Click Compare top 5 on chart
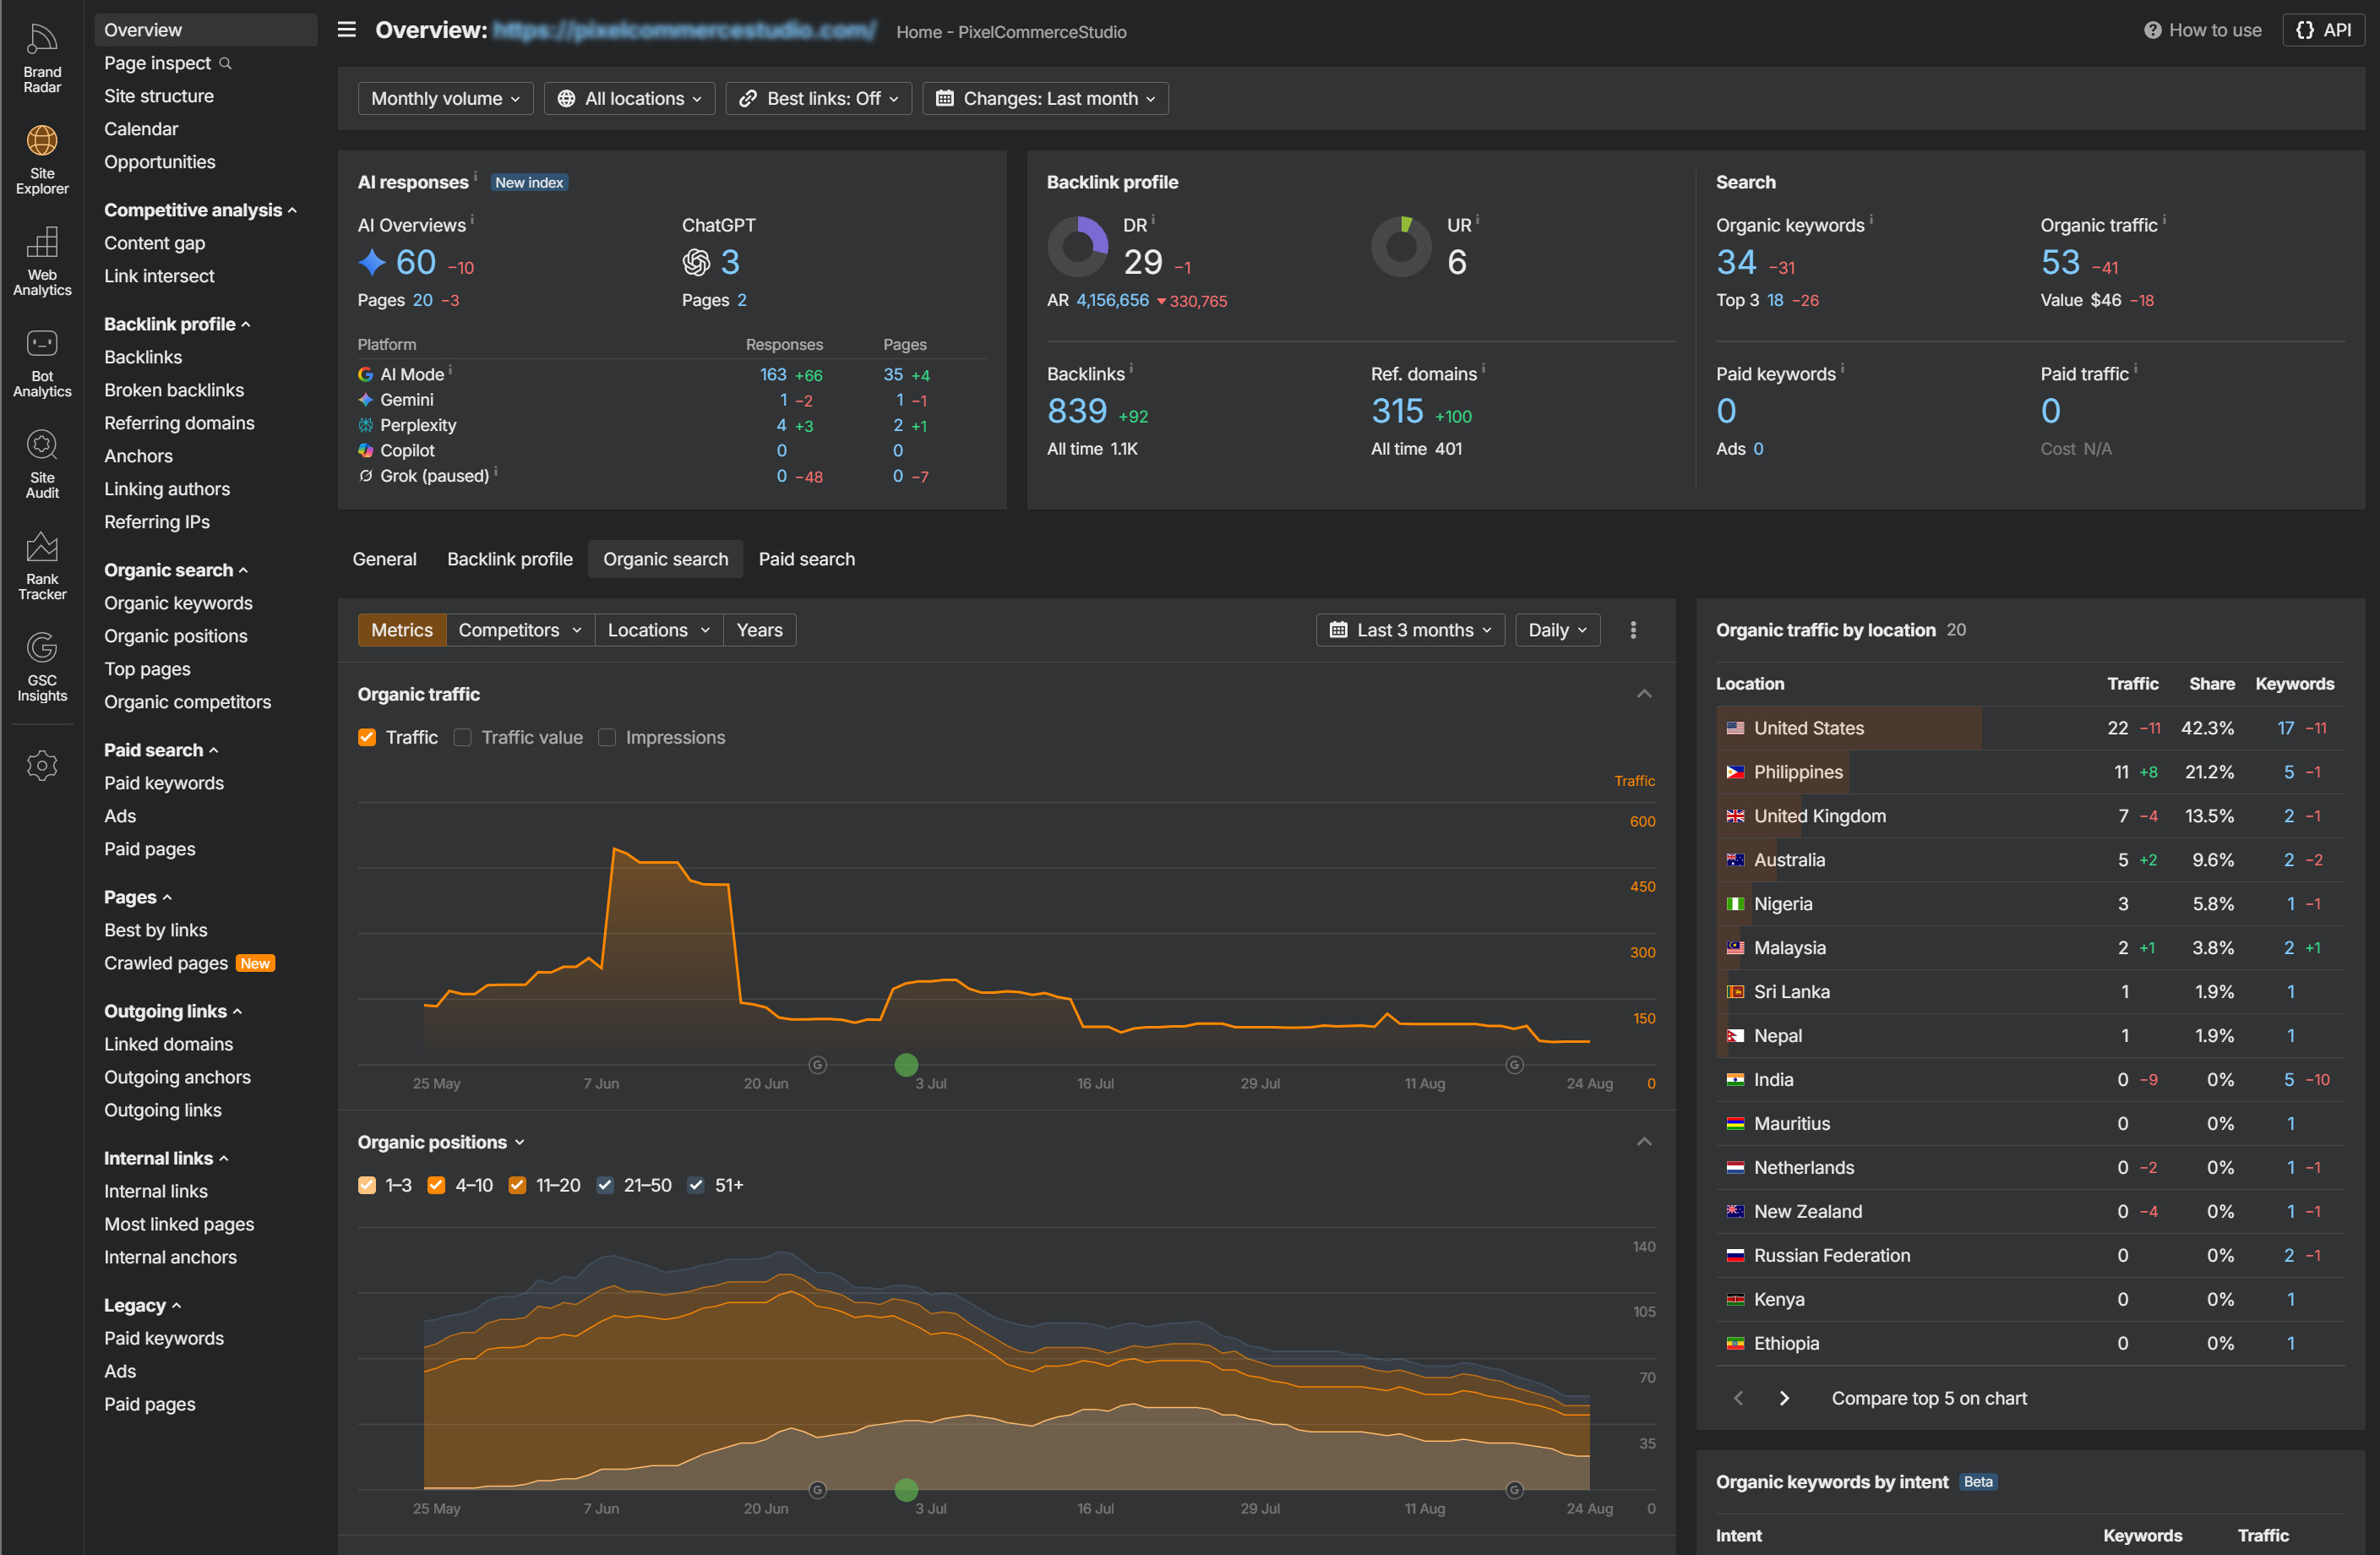The height and width of the screenshot is (1555, 2380). [x=1929, y=1398]
